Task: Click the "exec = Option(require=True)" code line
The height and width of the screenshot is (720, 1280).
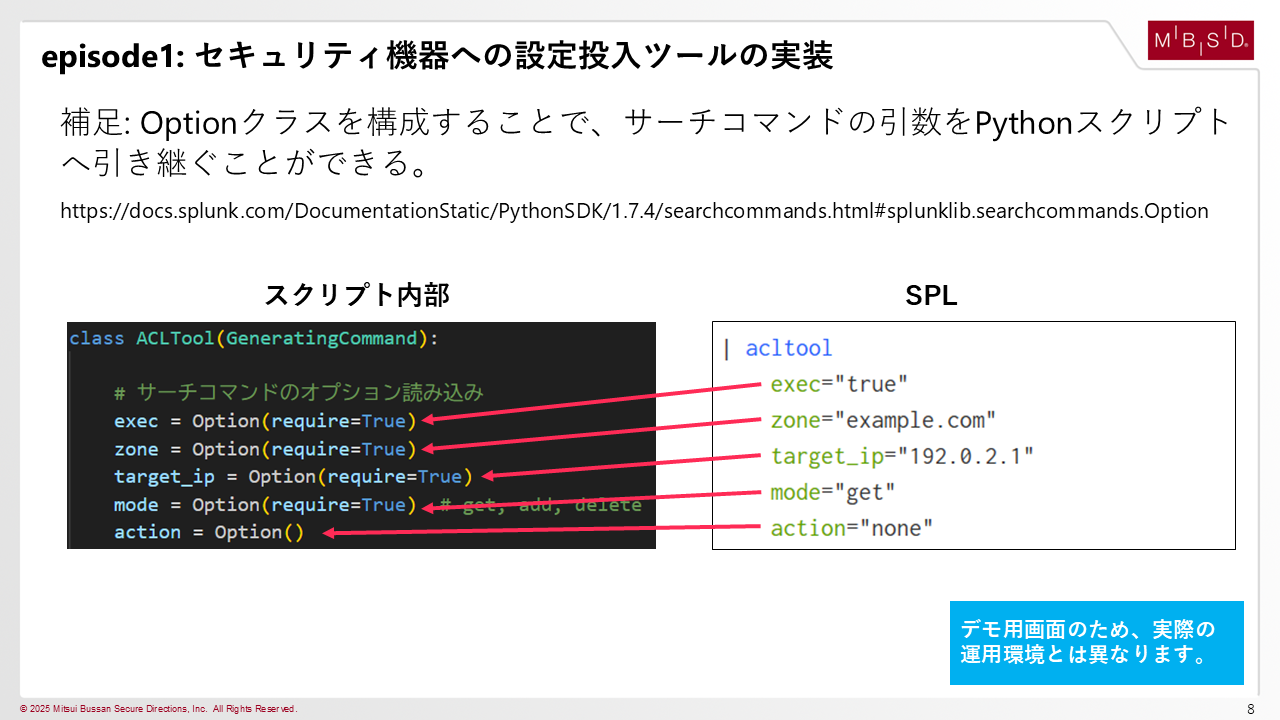Action: click(x=264, y=421)
